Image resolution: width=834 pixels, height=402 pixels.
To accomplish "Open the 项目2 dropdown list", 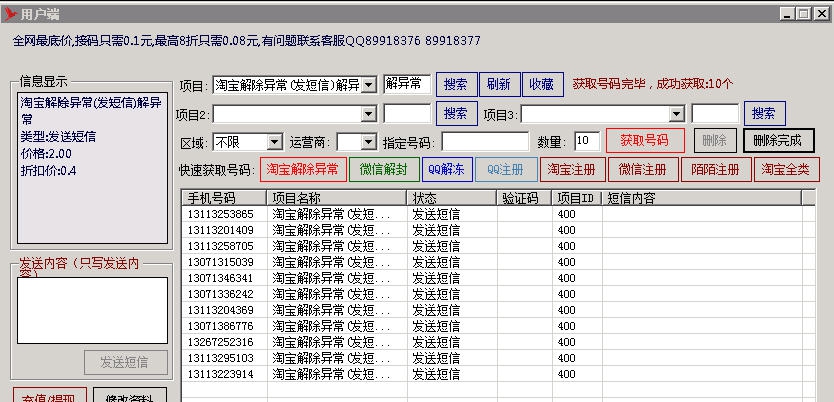I will [x=369, y=114].
